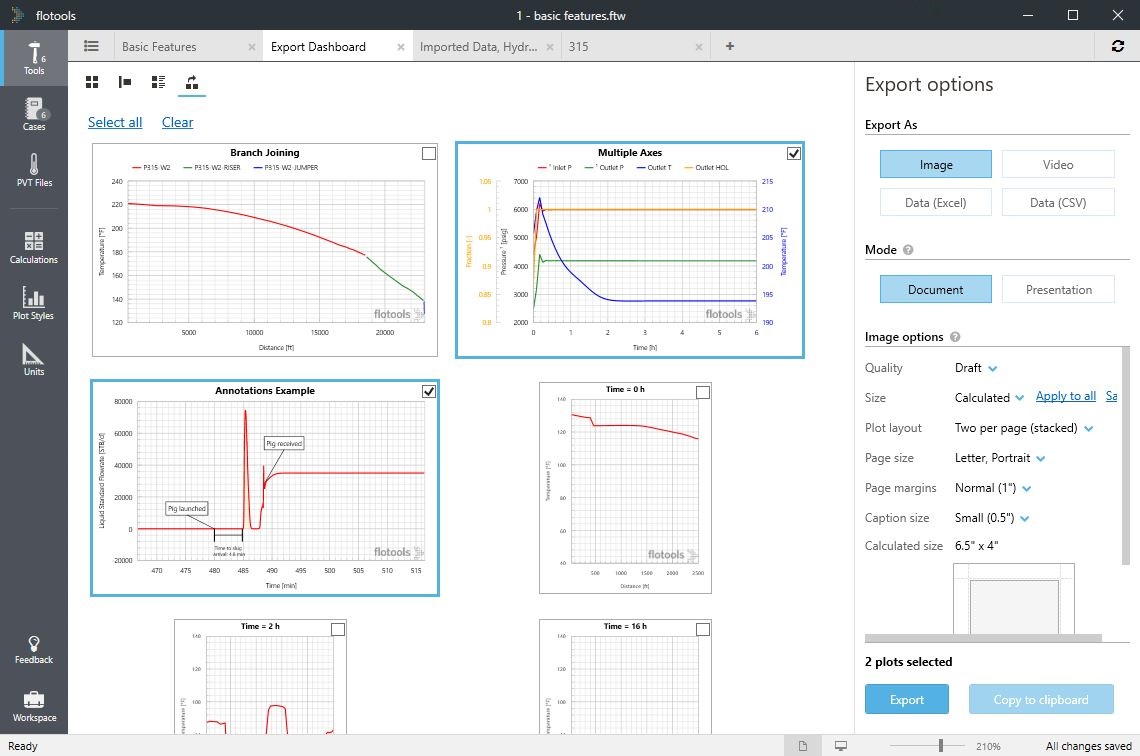Image resolution: width=1140 pixels, height=756 pixels.
Task: Switch to grid view icon in dashboard toolbar
Action: coord(92,83)
